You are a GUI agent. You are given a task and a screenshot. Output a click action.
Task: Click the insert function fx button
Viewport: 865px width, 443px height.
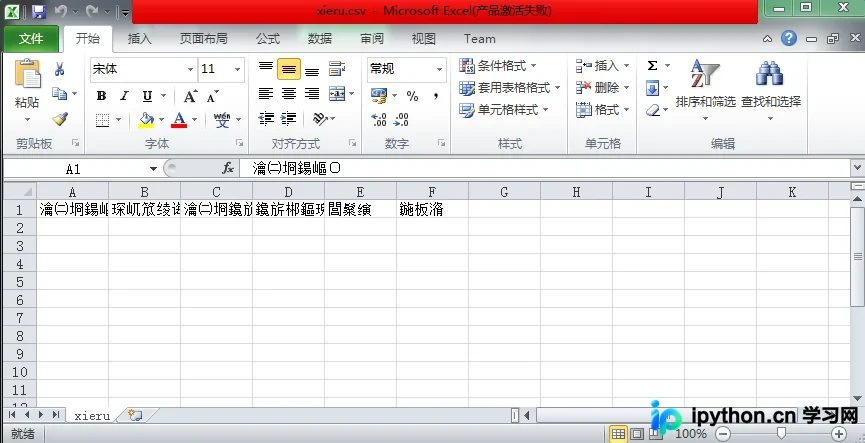(228, 168)
